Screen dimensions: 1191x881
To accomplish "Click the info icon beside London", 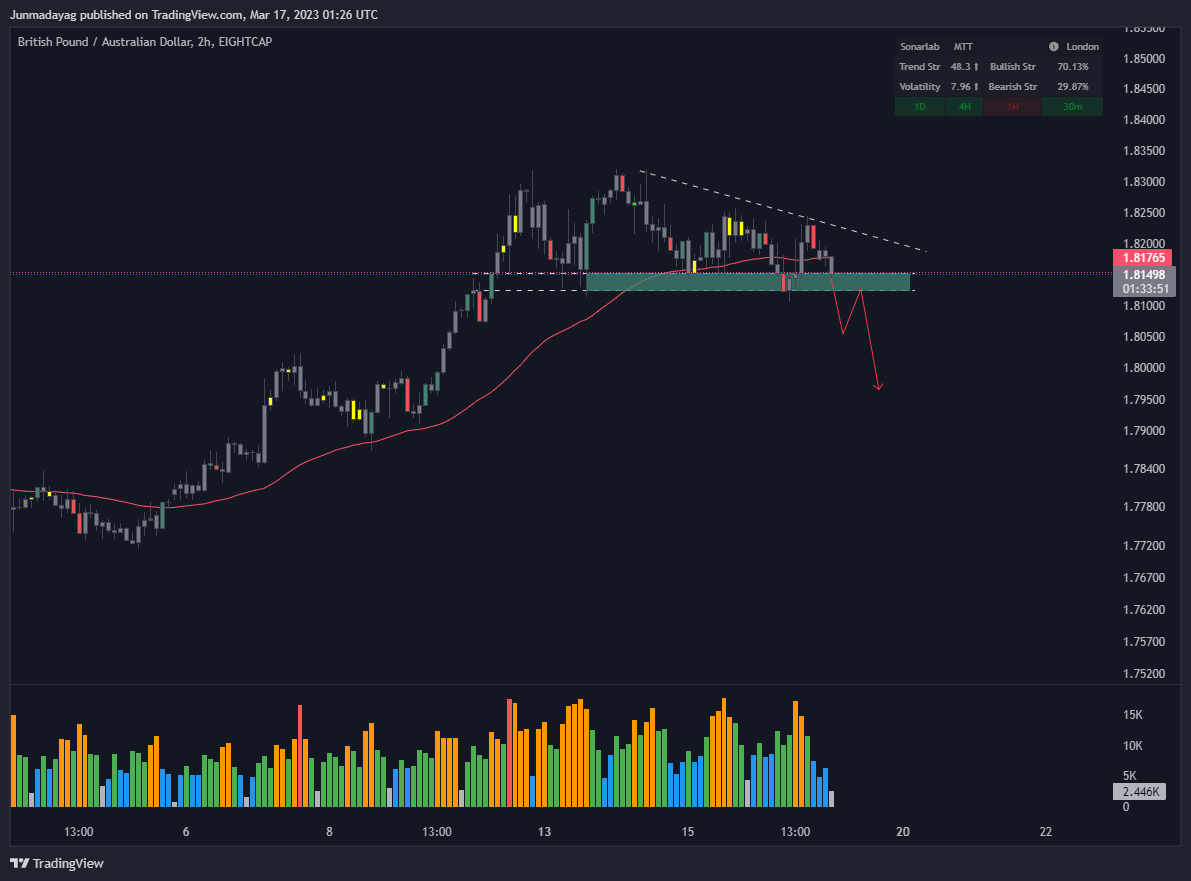I will (x=1054, y=46).
